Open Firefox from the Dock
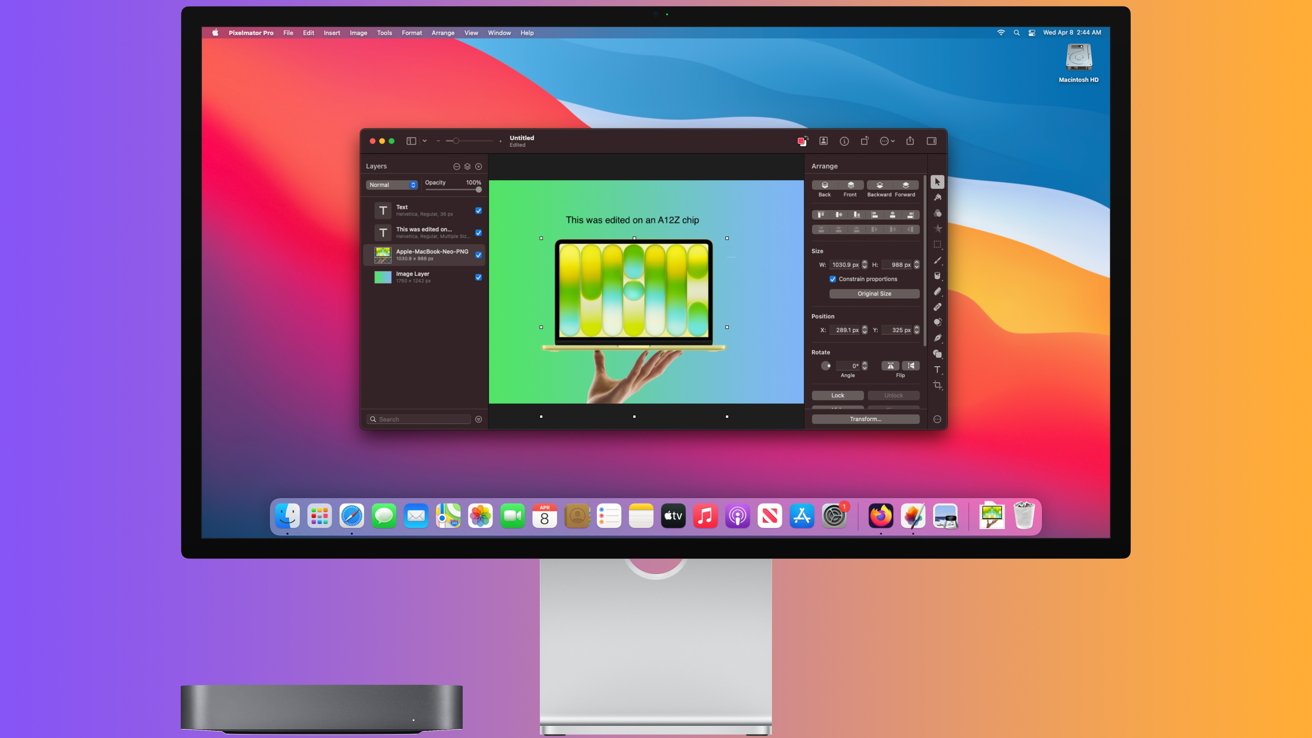1312x738 pixels. pos(880,516)
